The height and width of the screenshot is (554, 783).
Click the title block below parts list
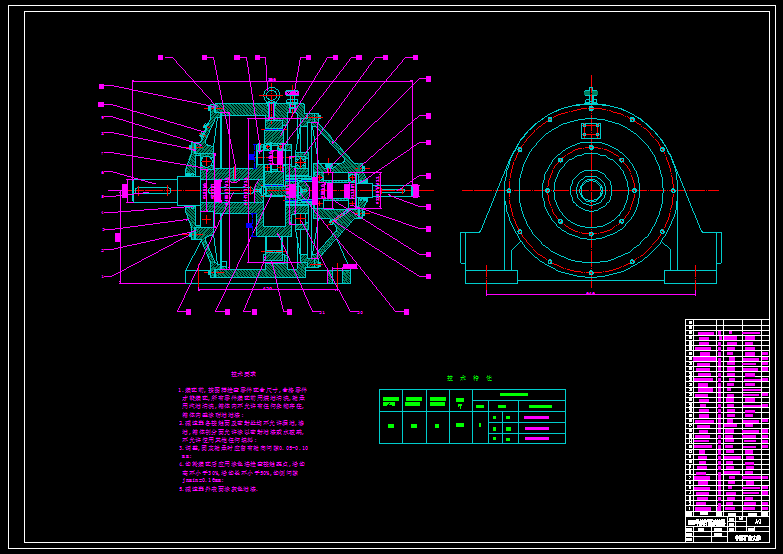click(727, 529)
